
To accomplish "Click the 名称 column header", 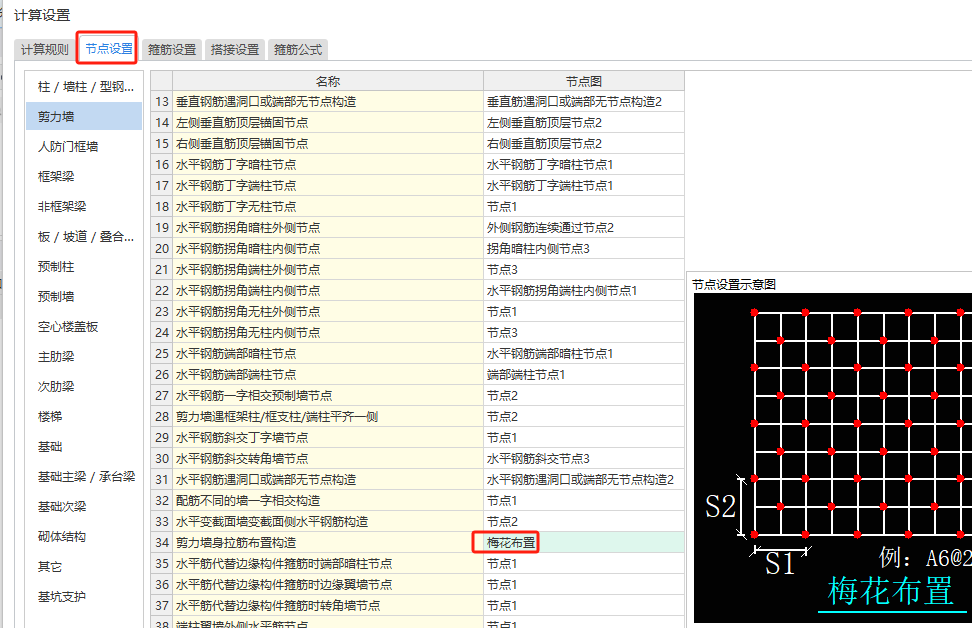I will [328, 81].
